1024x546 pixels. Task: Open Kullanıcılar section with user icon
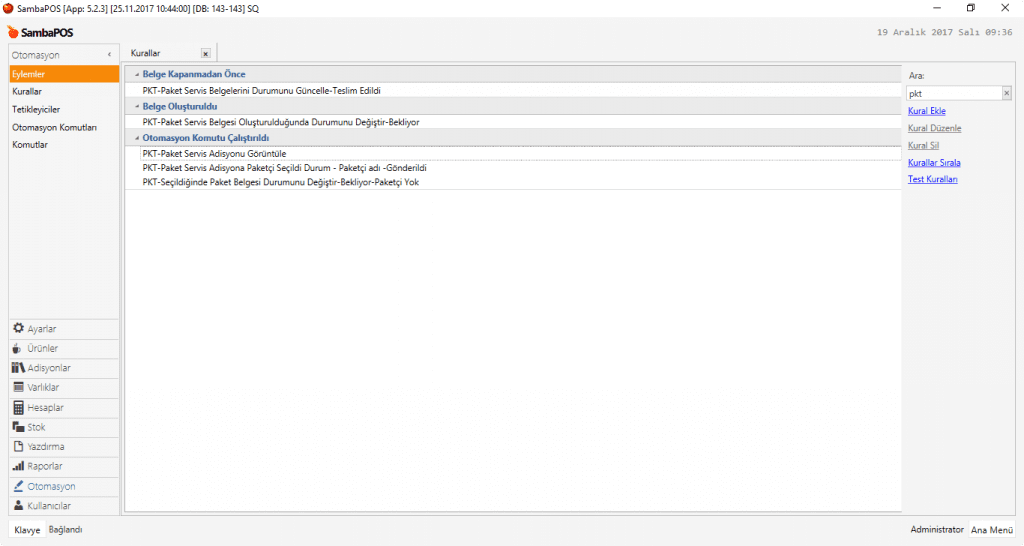49,506
